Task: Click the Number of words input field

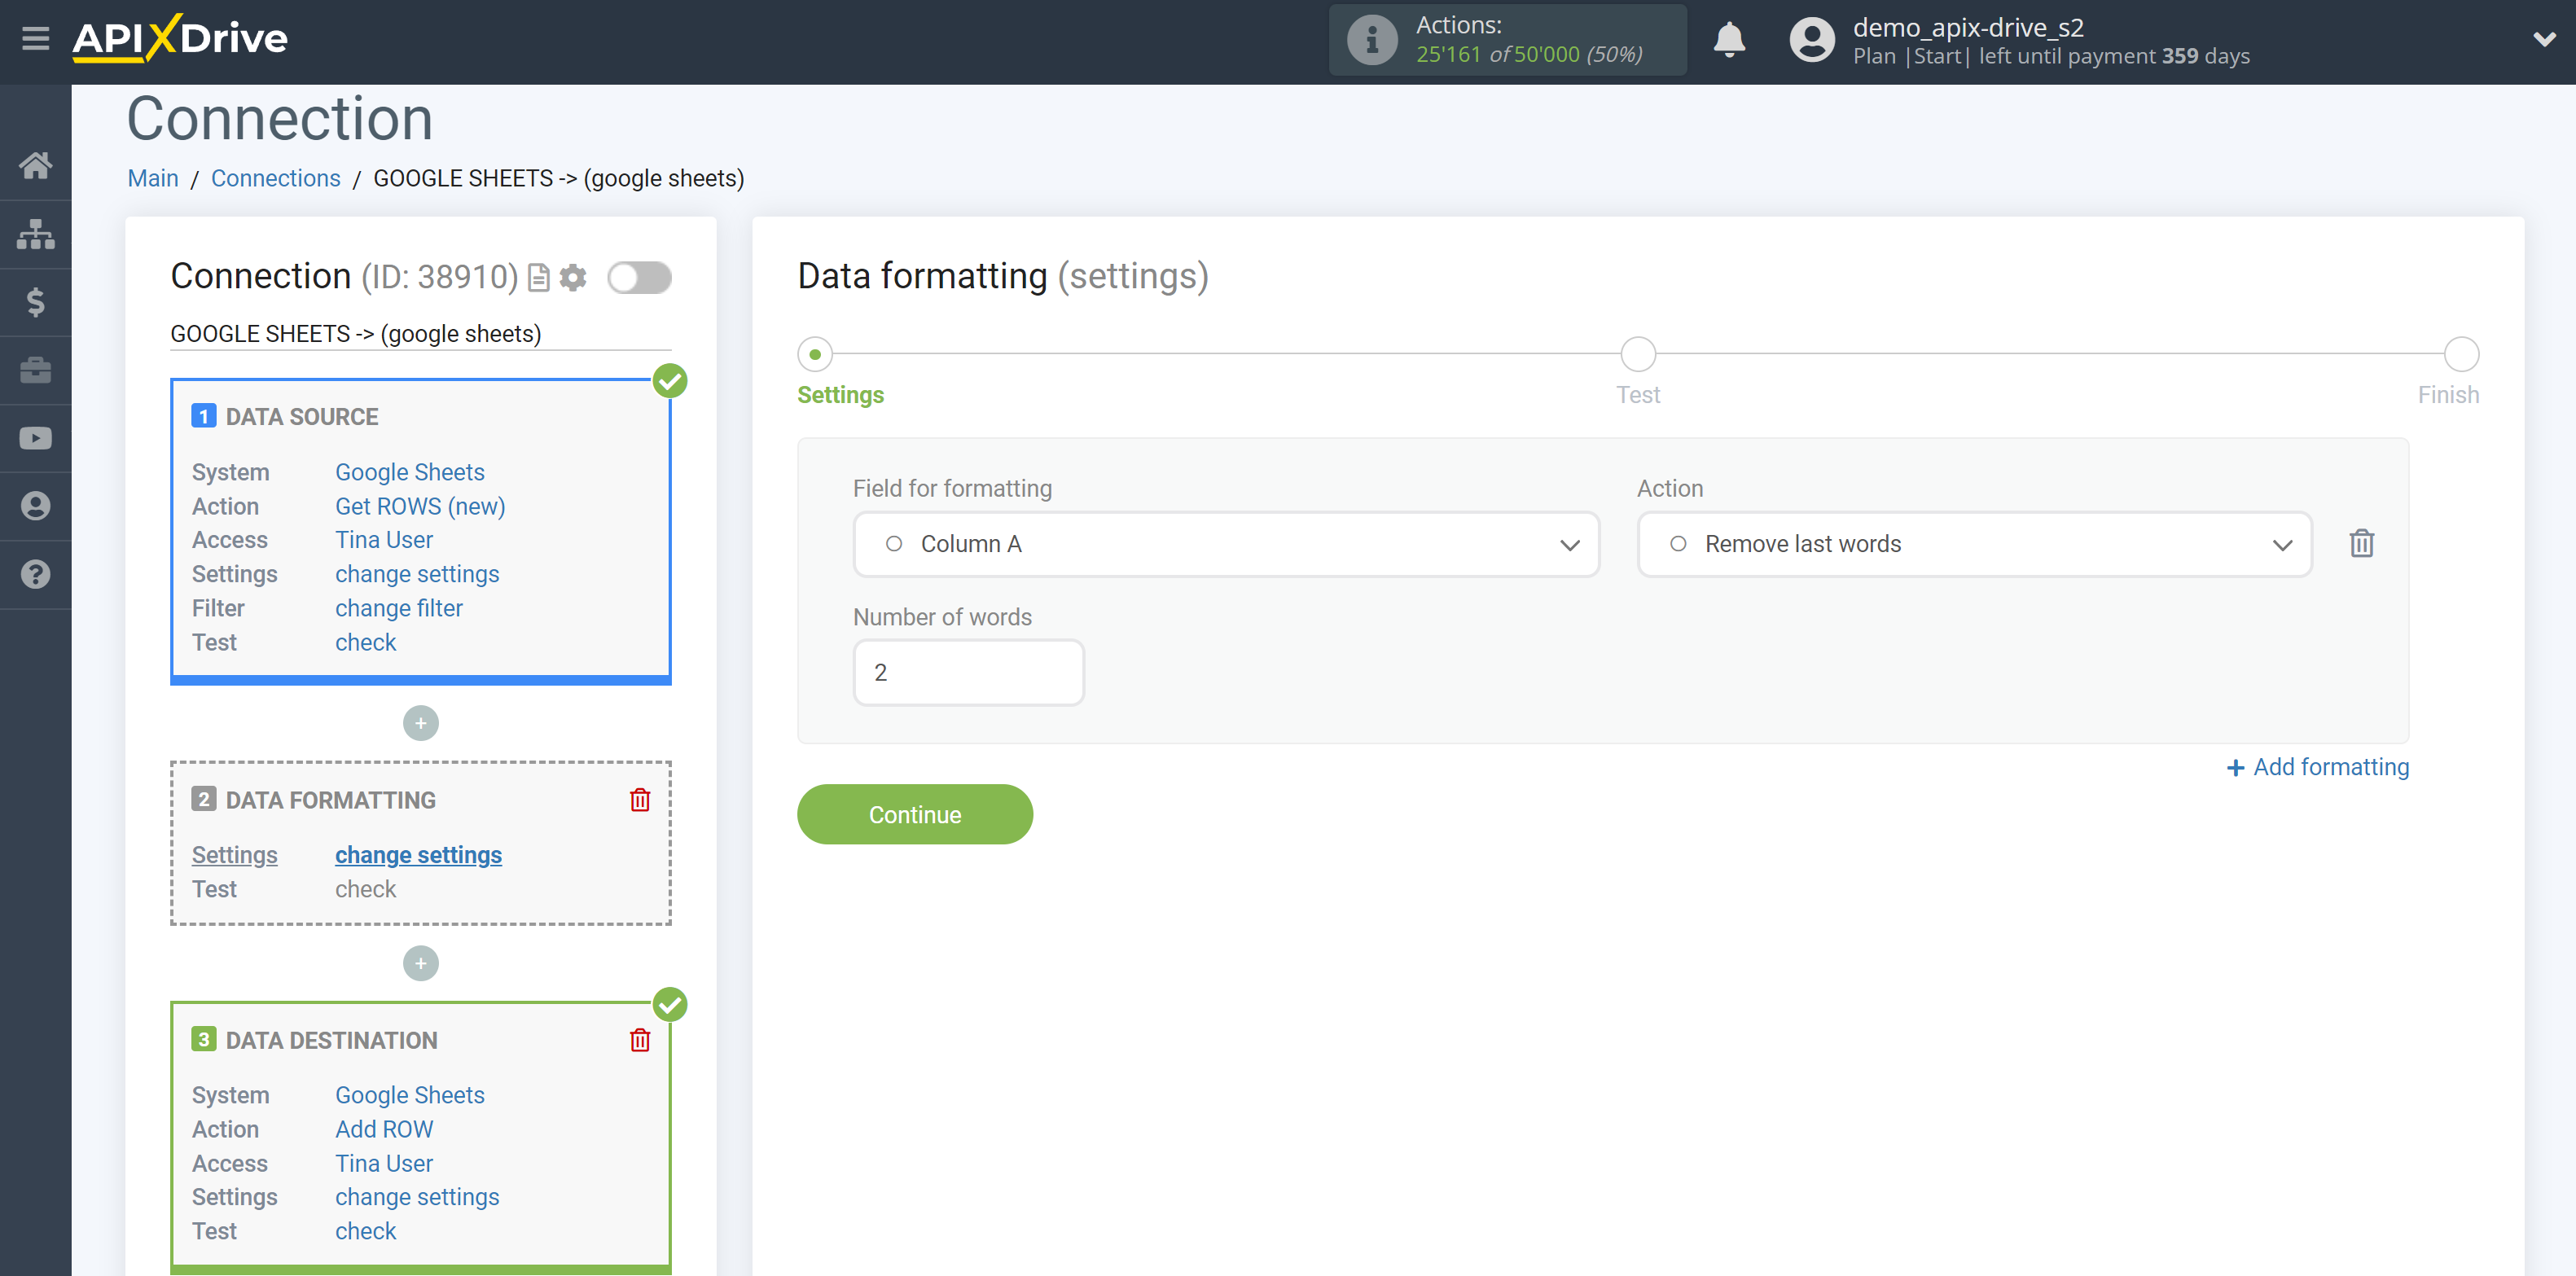Action: (968, 672)
